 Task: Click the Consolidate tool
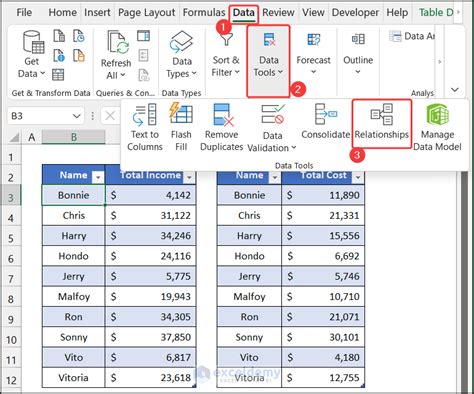[325, 122]
